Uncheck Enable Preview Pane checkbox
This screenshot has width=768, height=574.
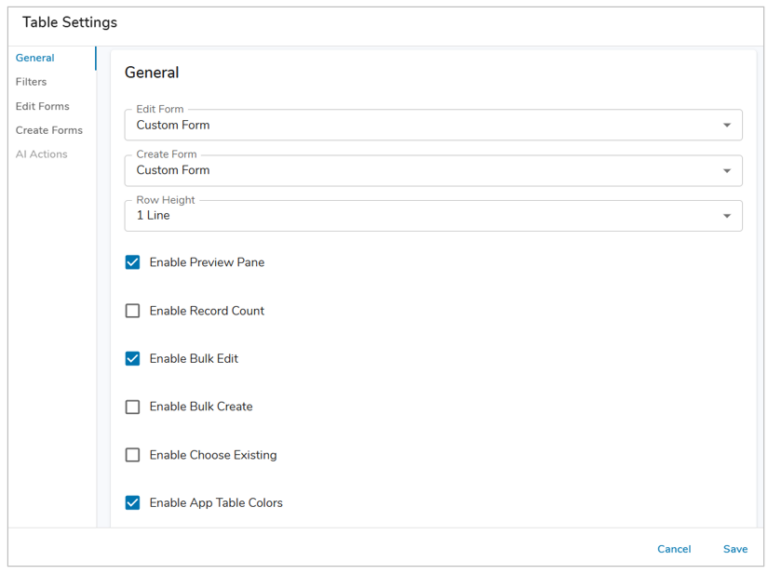coord(132,262)
